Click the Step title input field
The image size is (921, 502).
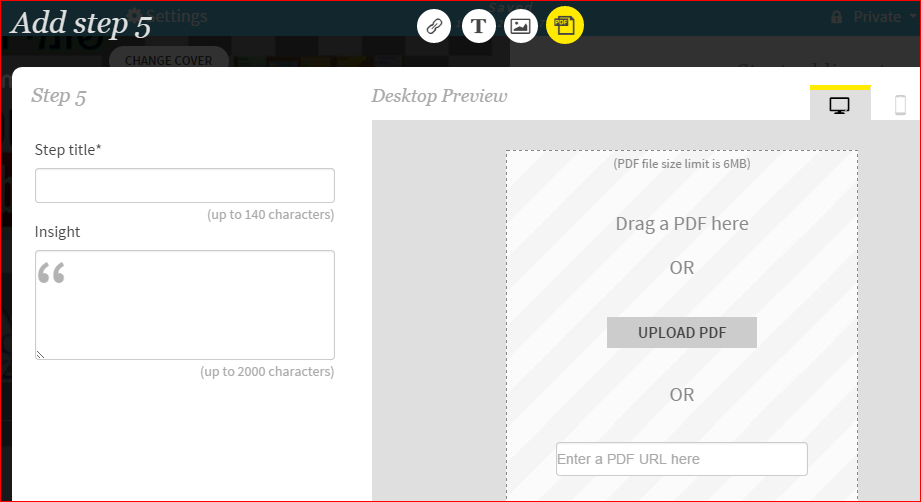tap(185, 186)
